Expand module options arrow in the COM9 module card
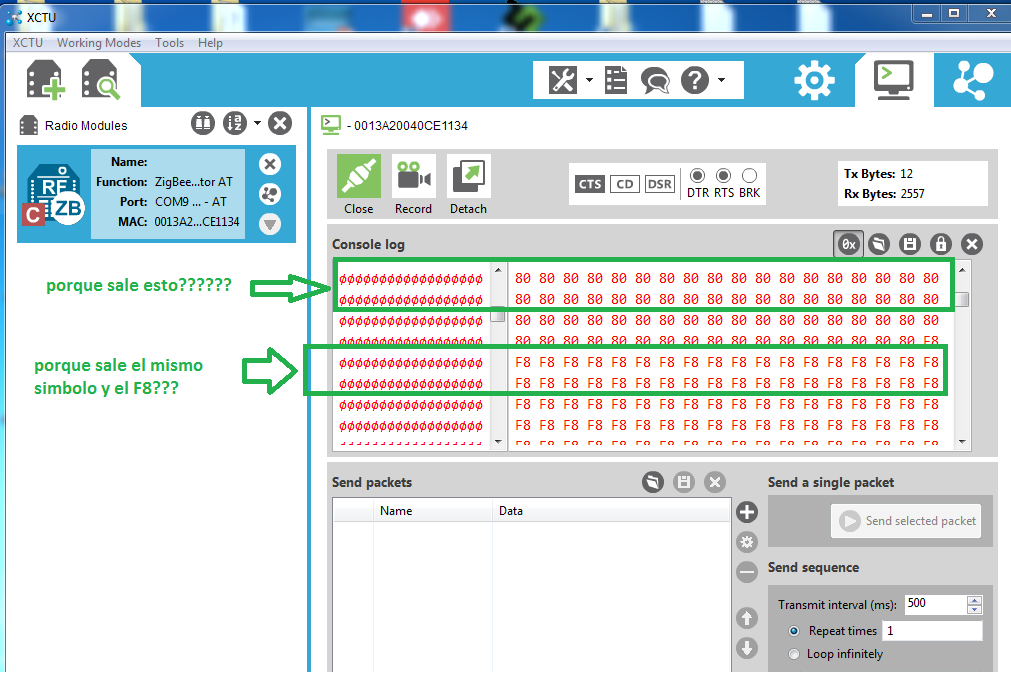The height and width of the screenshot is (690, 1011). tap(270, 224)
